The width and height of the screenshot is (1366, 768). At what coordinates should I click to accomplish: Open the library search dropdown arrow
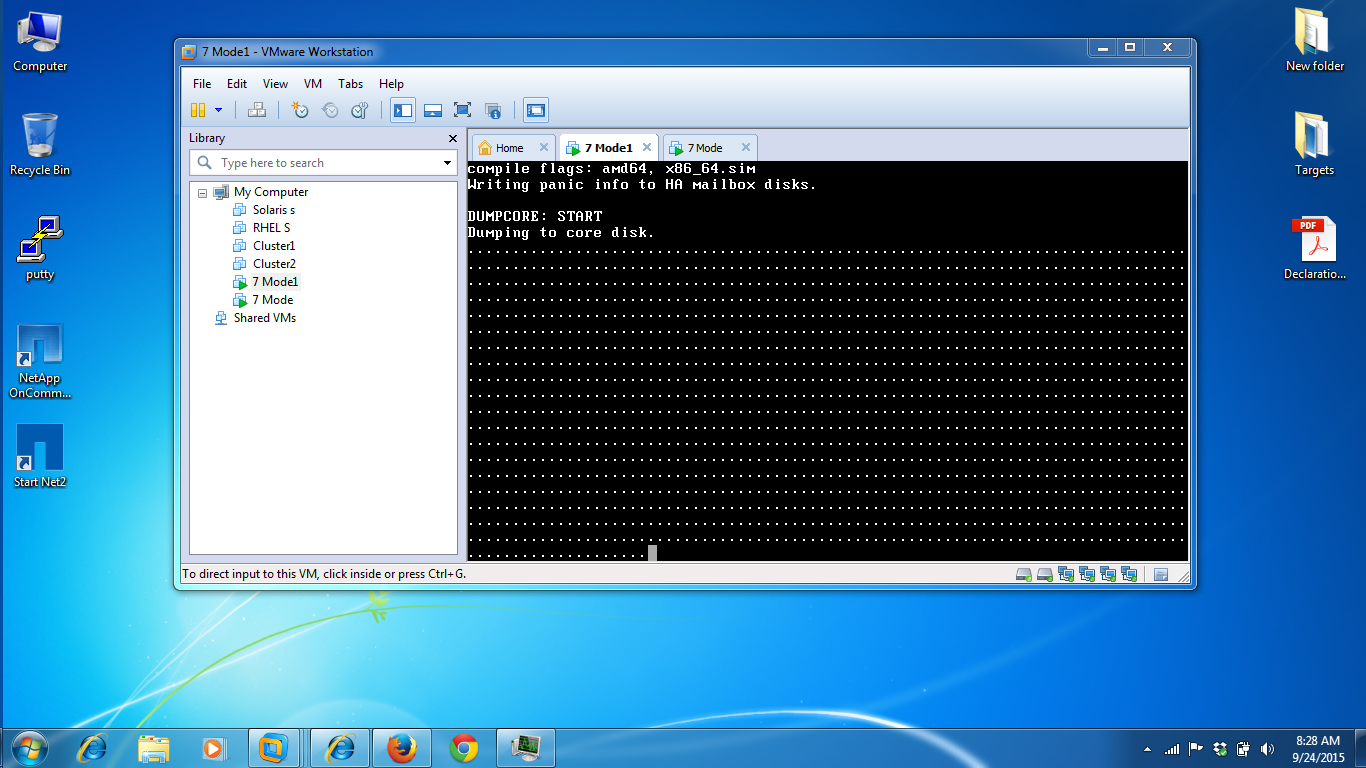(x=447, y=163)
